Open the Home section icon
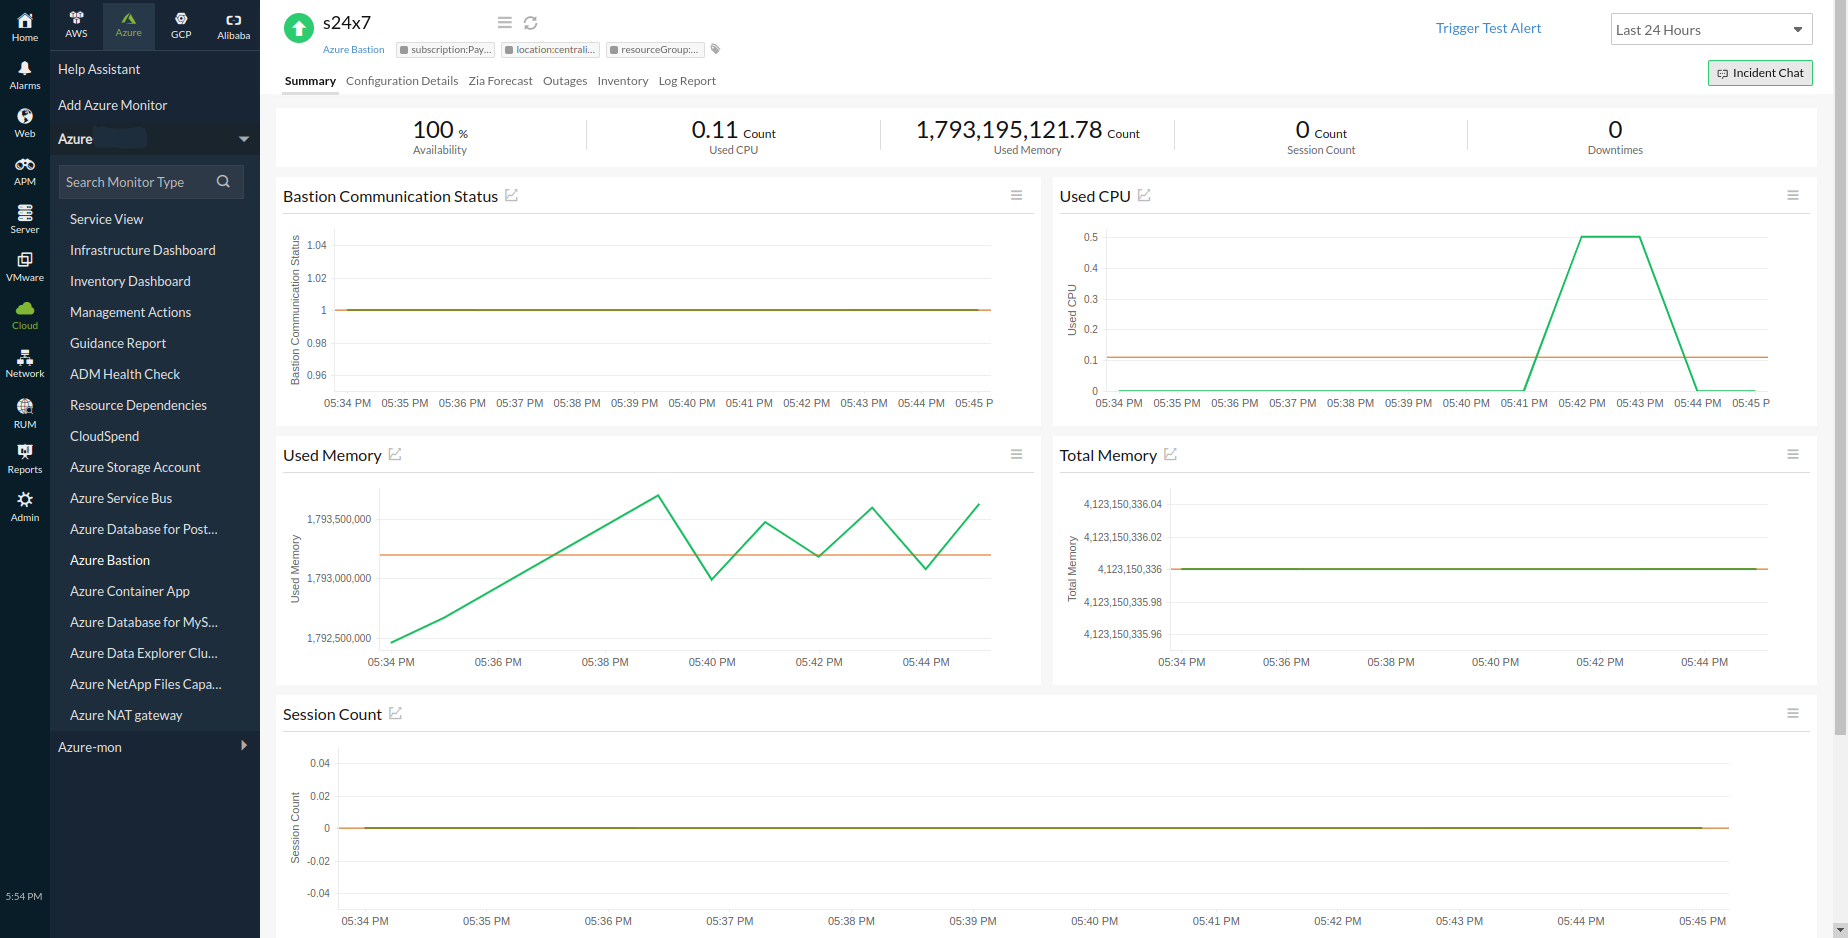This screenshot has height=938, width=1848. tap(25, 20)
